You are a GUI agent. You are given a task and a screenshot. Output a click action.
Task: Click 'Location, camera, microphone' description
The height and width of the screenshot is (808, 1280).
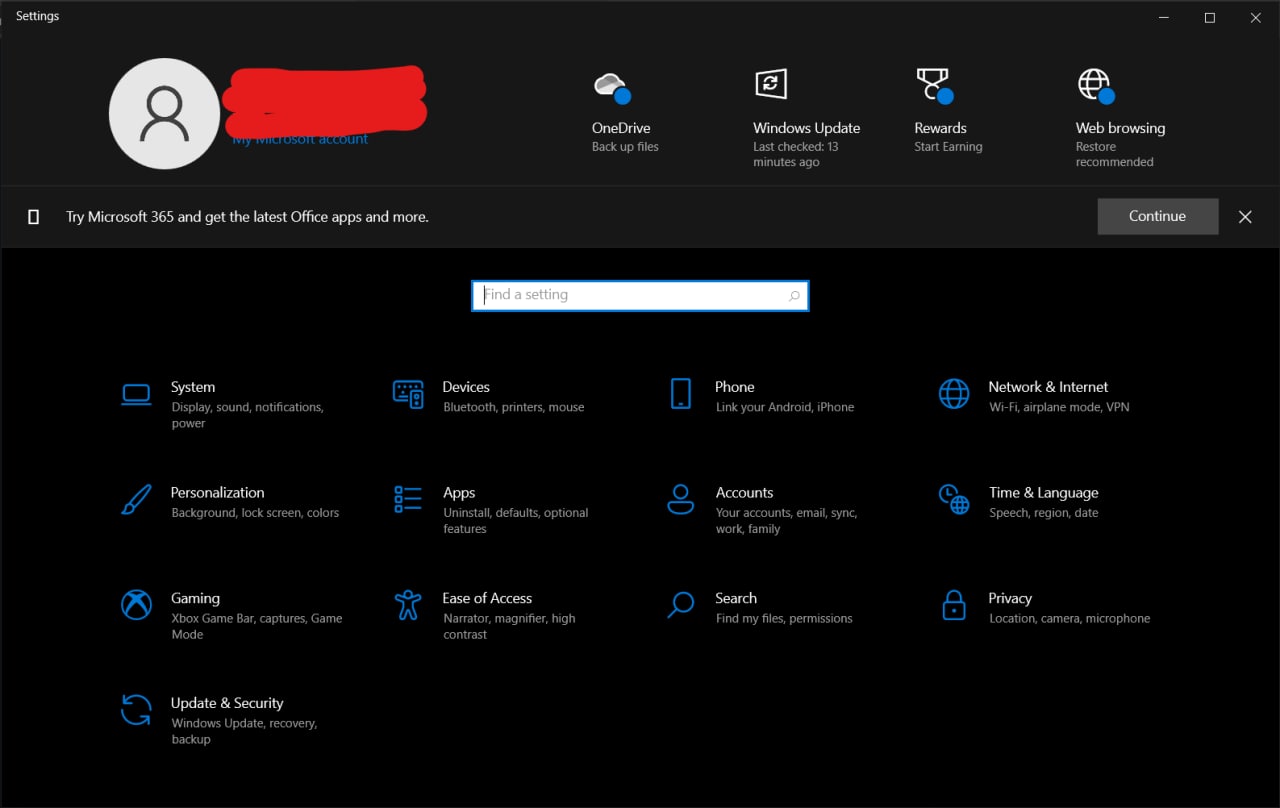1070,619
